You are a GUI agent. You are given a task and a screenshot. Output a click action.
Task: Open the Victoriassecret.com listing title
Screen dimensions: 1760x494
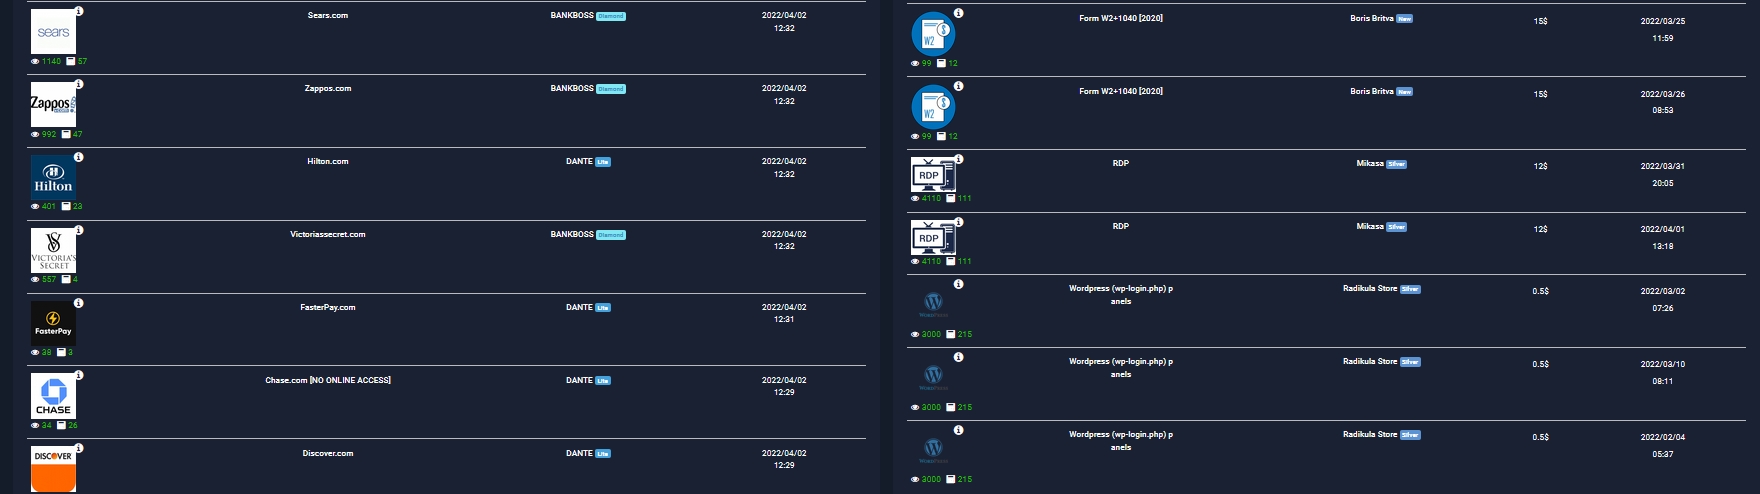tap(328, 234)
